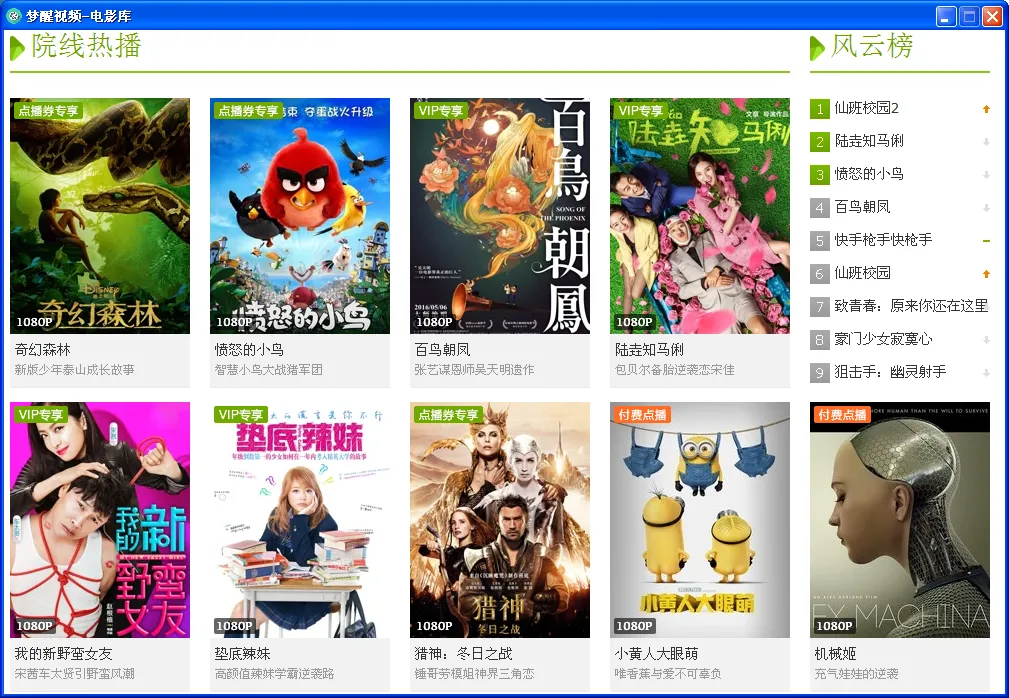Click the up arrow beside 仙班校园2
The width and height of the screenshot is (1009, 698).
click(x=986, y=109)
